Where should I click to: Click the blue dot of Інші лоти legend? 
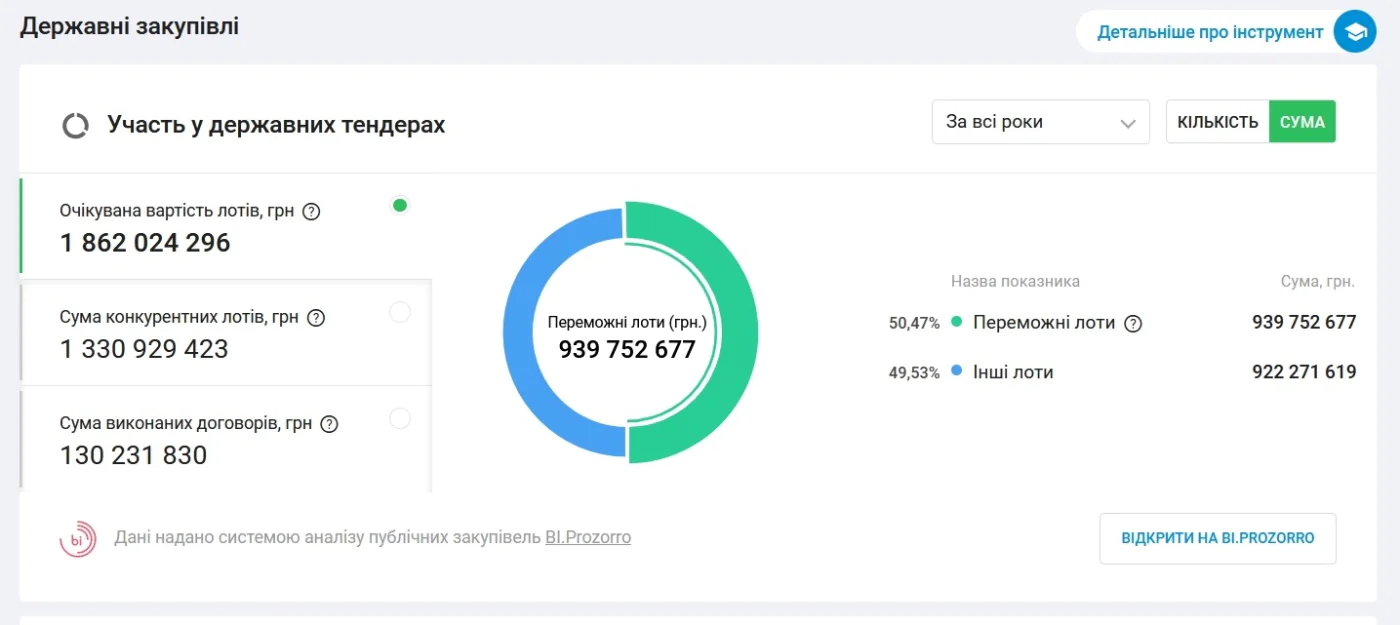(x=957, y=371)
